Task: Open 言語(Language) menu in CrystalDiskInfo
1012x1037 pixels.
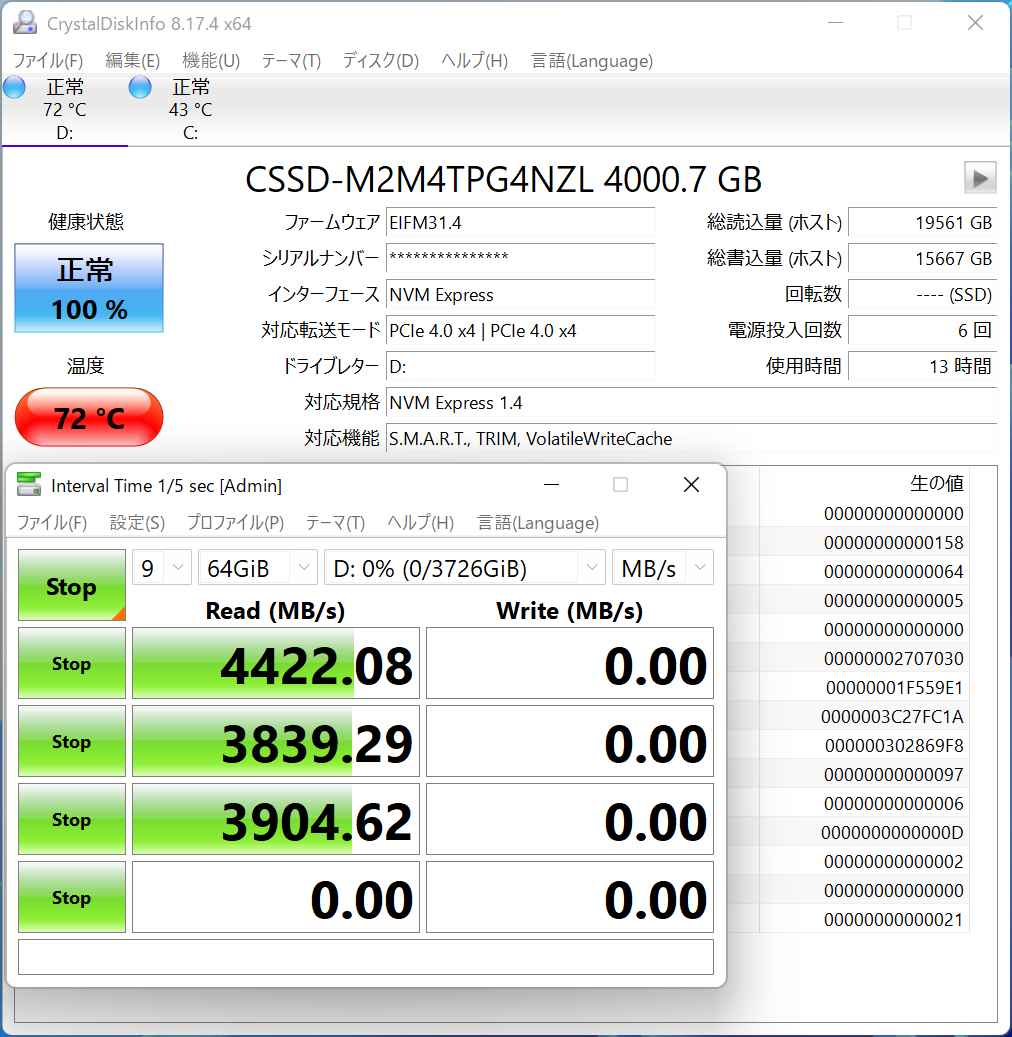Action: click(591, 61)
